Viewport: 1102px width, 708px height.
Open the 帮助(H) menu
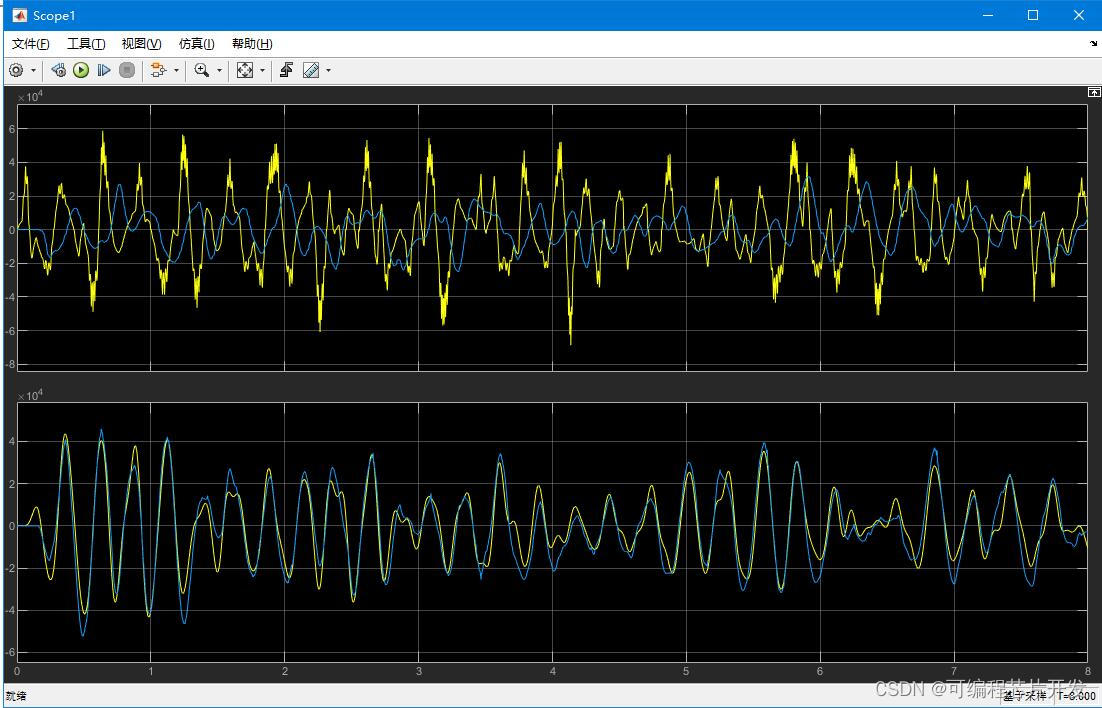(x=251, y=44)
